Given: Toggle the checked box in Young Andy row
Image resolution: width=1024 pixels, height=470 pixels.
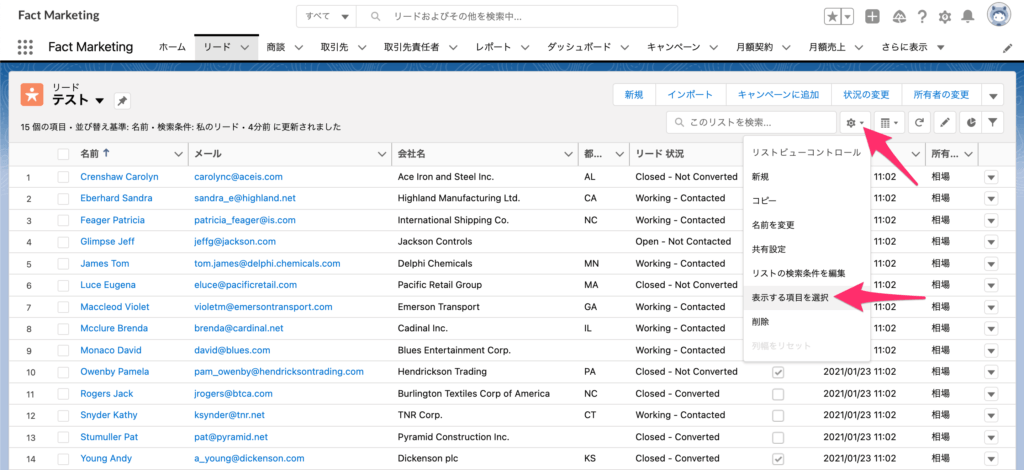Looking at the screenshot, I should tap(778, 458).
